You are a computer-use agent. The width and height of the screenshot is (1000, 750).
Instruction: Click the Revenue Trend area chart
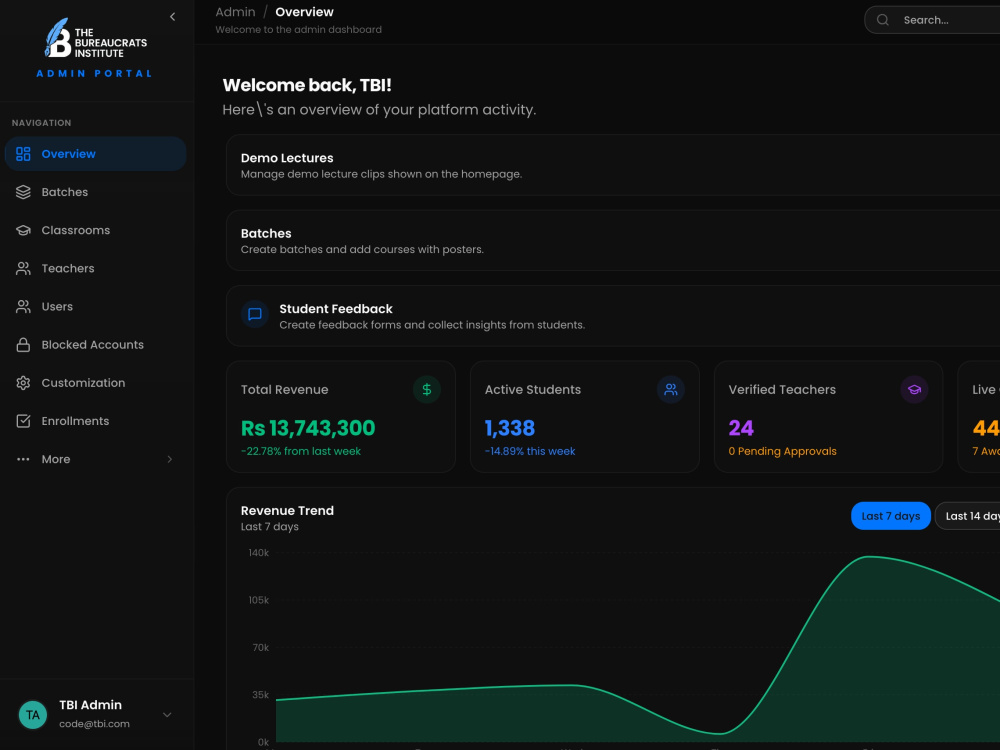[x=638, y=649]
